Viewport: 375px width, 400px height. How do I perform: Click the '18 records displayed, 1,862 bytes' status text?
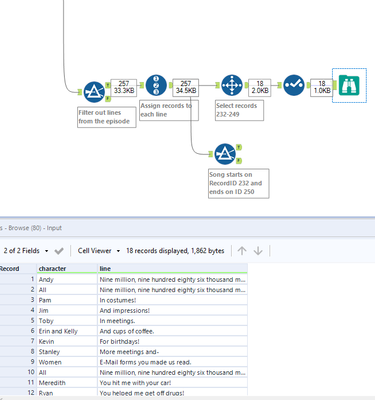pos(175,251)
